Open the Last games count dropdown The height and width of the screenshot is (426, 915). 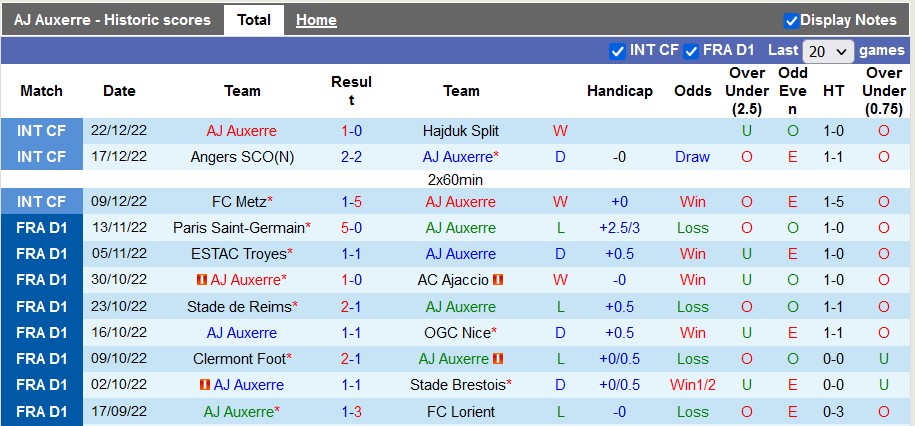point(828,51)
